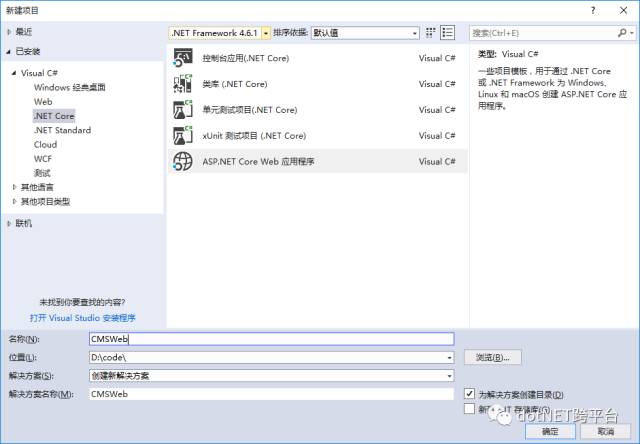
Task: Select the ASP.NET Core Web application globe icon
Action: click(x=182, y=161)
